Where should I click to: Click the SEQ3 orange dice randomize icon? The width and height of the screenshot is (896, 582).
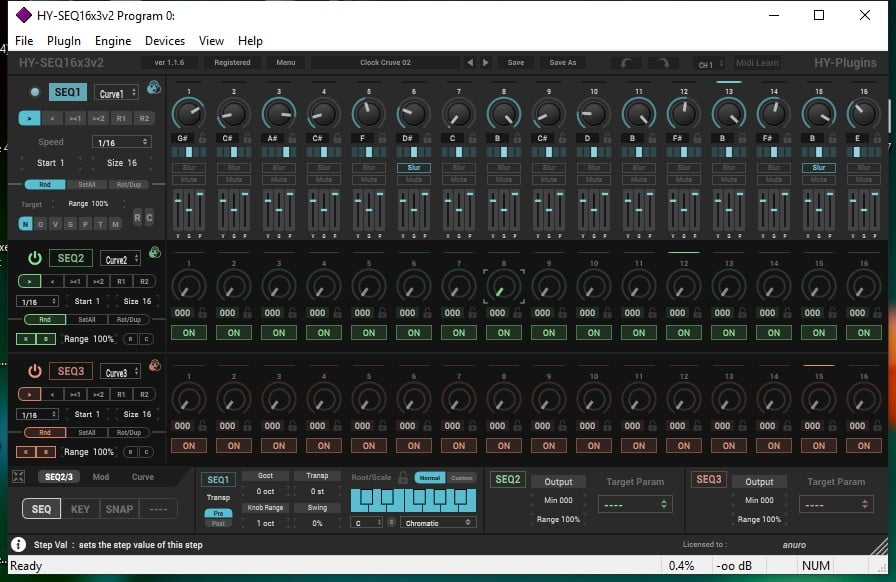coord(154,365)
